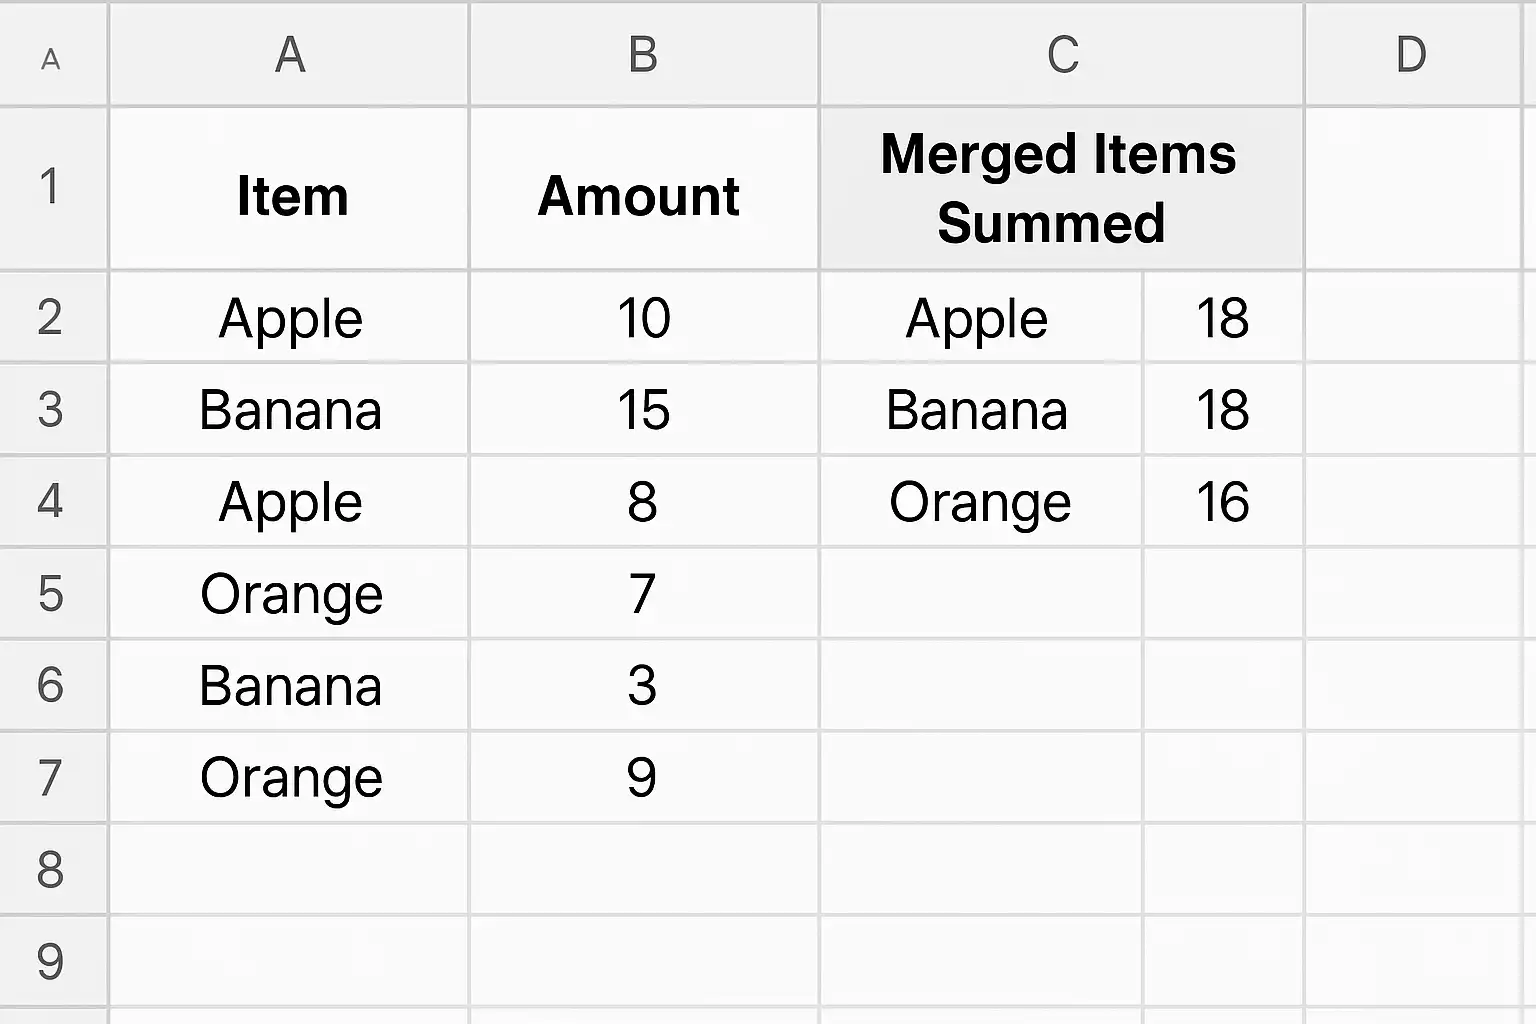Click "Banana" in the merged summary list

[977, 410]
